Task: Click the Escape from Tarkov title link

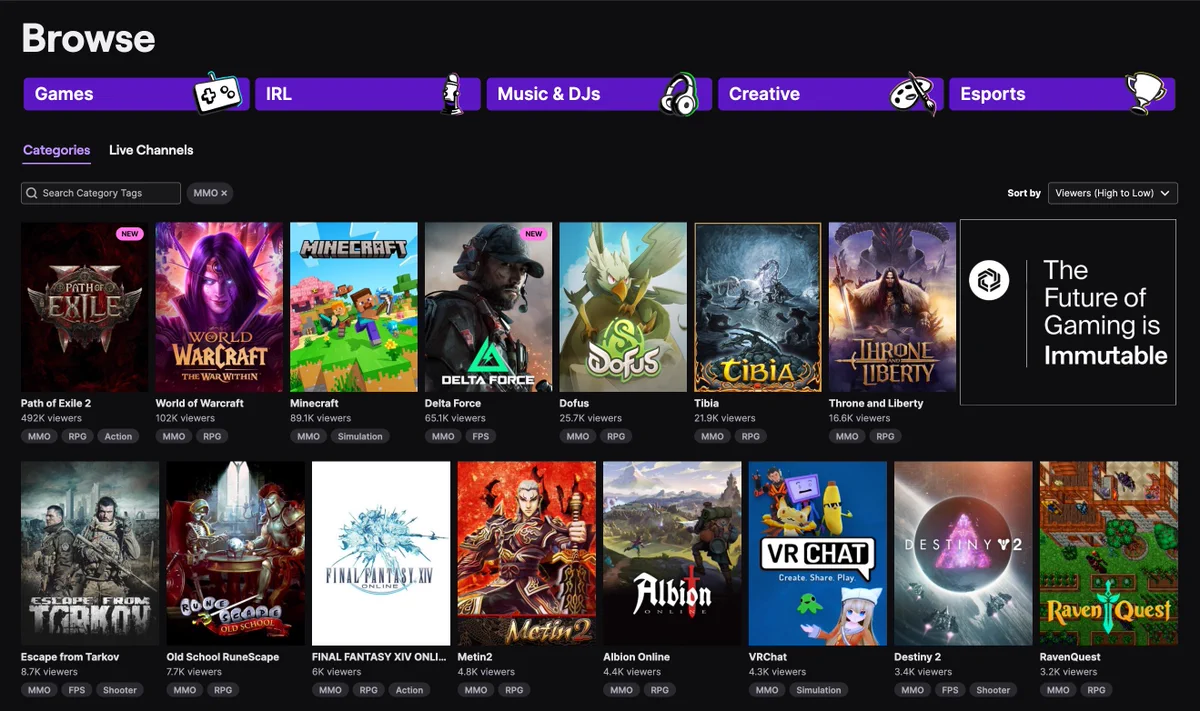Action: tap(70, 657)
